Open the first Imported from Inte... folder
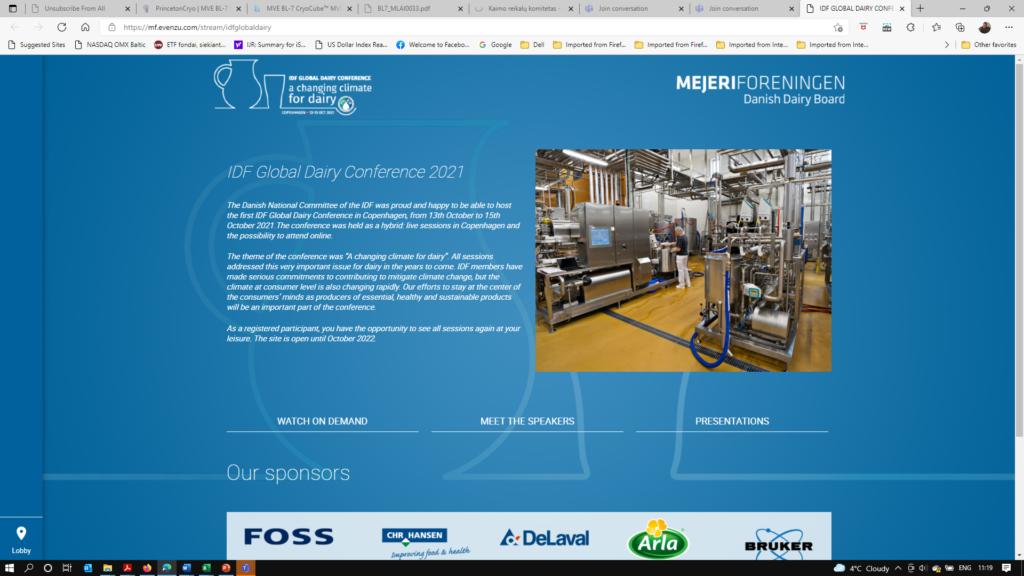The image size is (1024, 576). (752, 45)
